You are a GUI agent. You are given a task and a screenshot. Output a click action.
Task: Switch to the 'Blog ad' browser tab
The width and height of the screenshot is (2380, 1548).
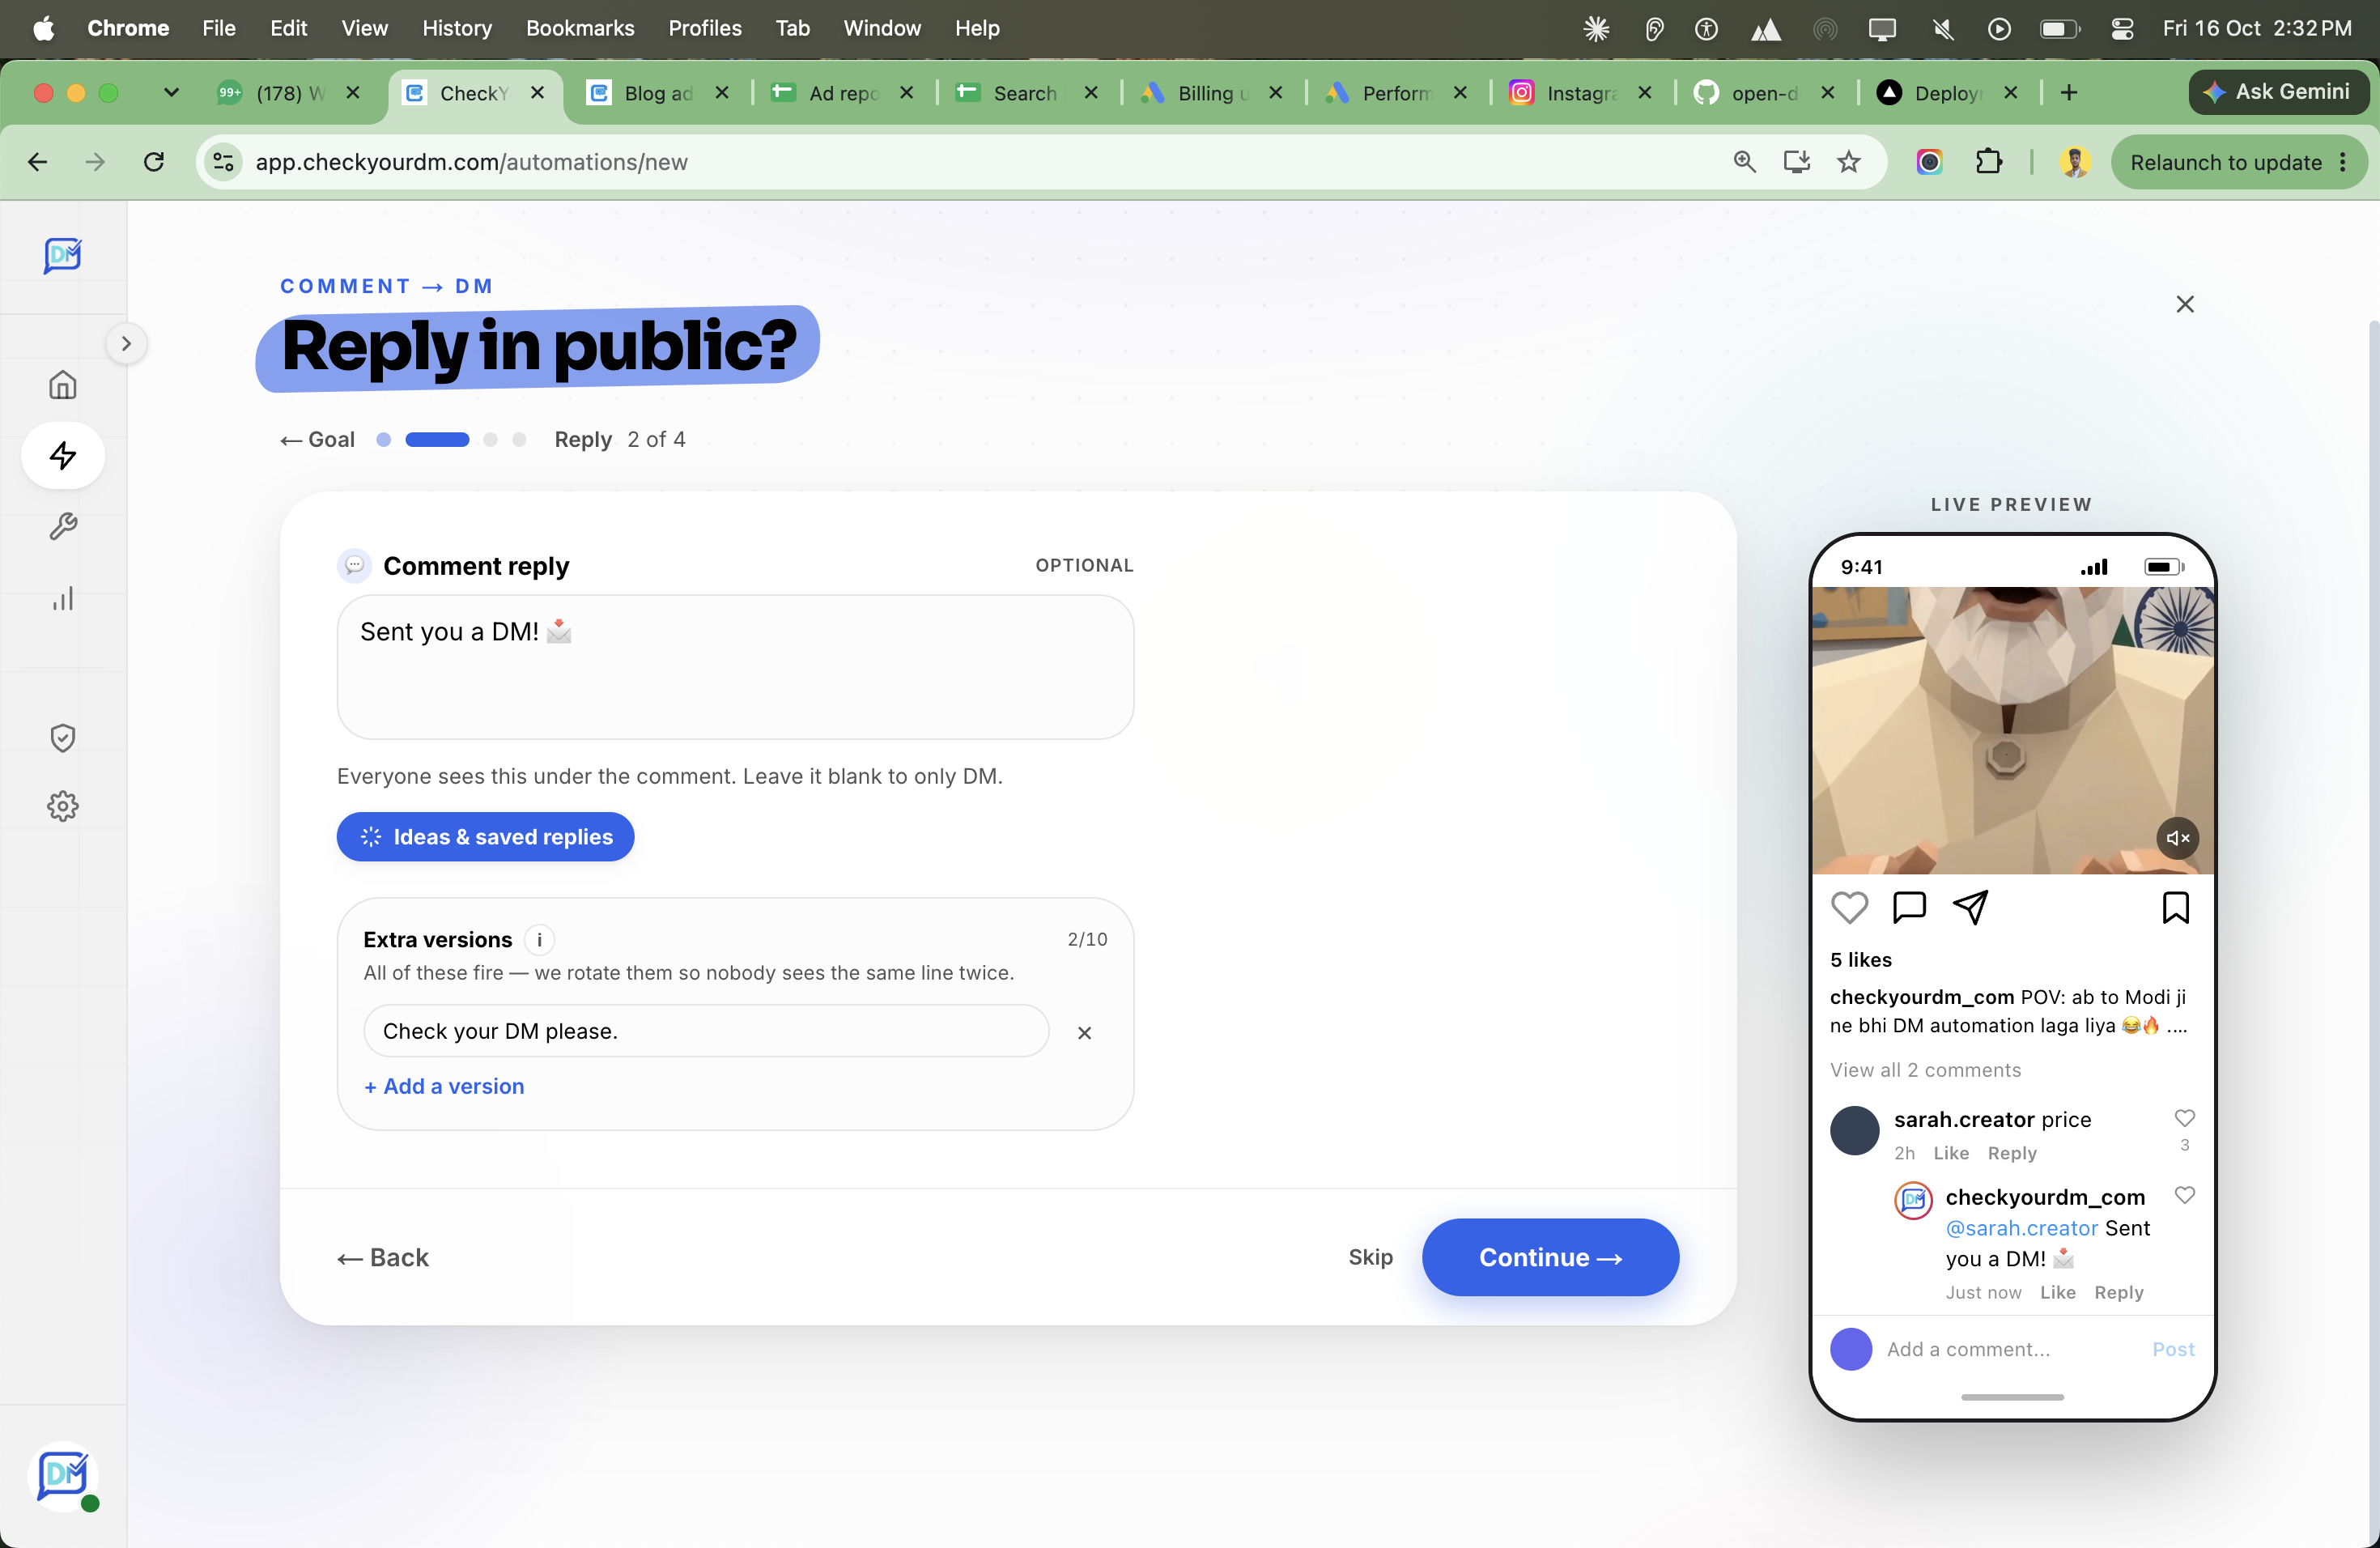(657, 93)
